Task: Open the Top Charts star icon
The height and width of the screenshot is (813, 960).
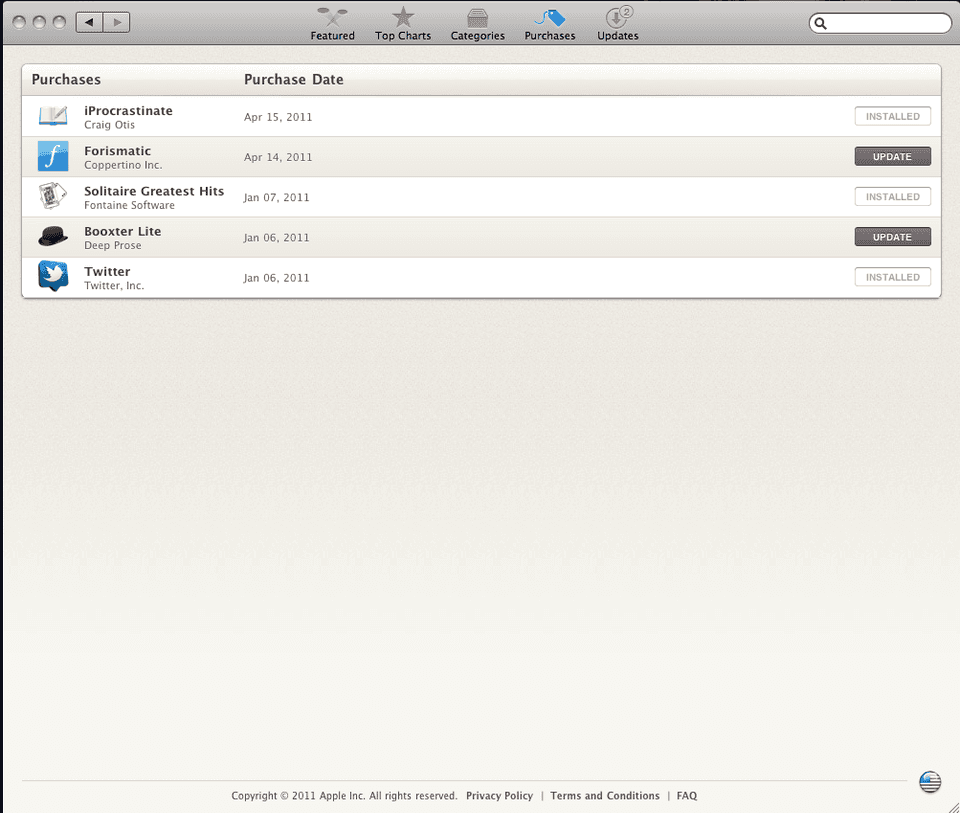Action: [x=403, y=18]
